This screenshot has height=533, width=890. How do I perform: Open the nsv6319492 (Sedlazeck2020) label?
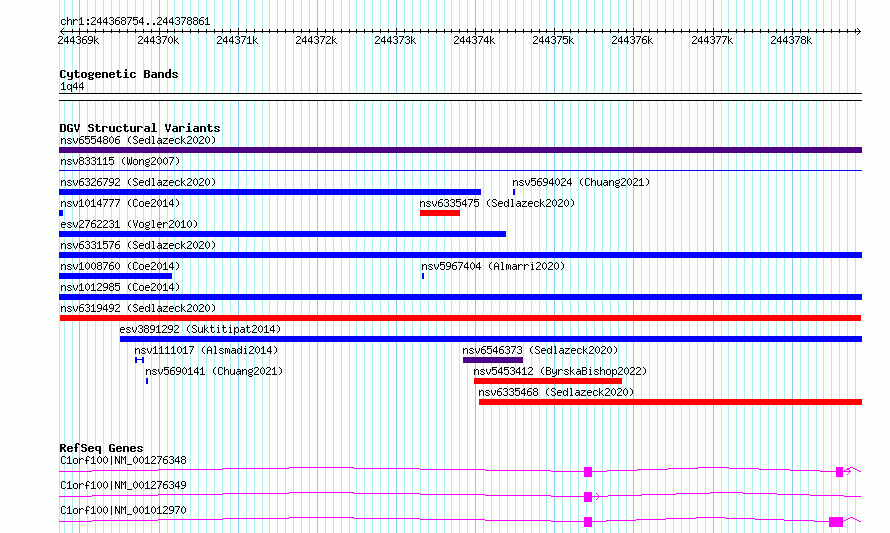tap(138, 308)
